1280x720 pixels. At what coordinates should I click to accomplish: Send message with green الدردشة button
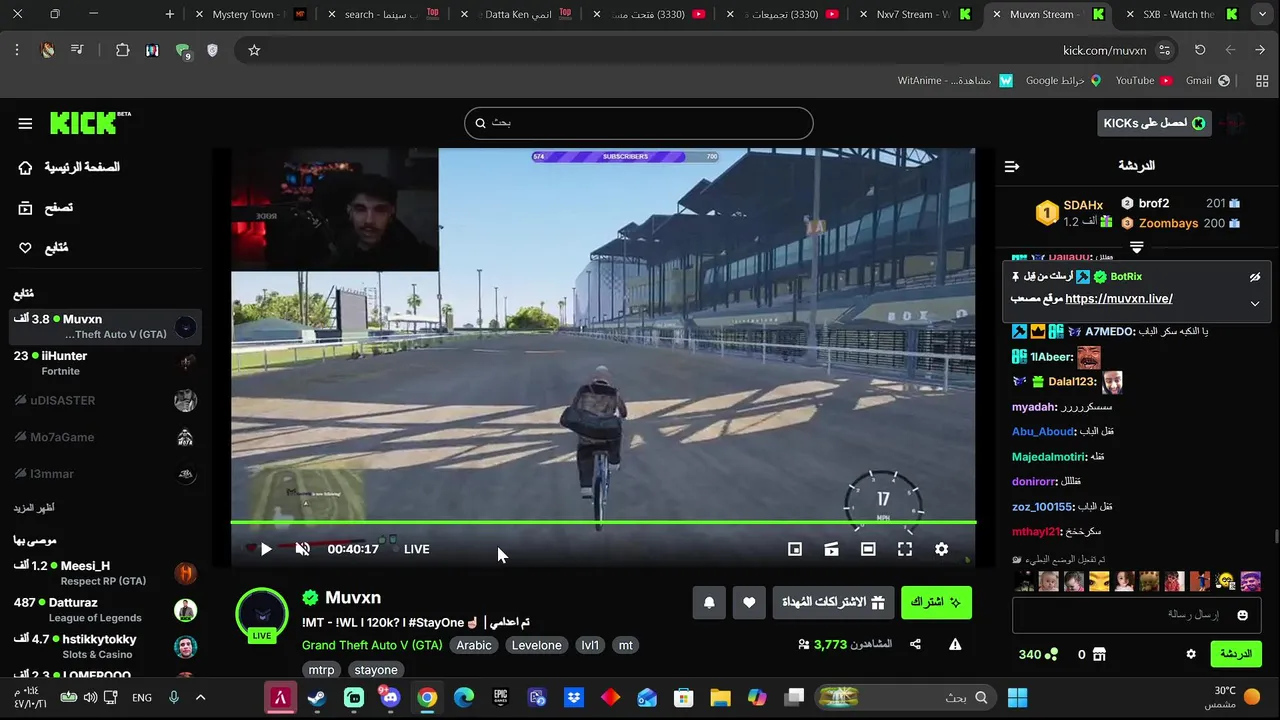click(x=1236, y=654)
